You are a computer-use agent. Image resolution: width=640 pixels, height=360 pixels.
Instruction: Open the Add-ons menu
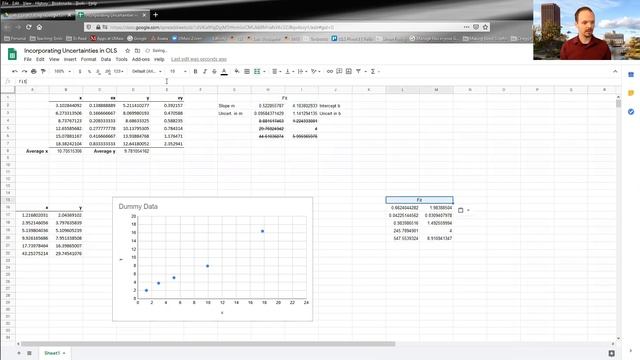click(x=141, y=59)
